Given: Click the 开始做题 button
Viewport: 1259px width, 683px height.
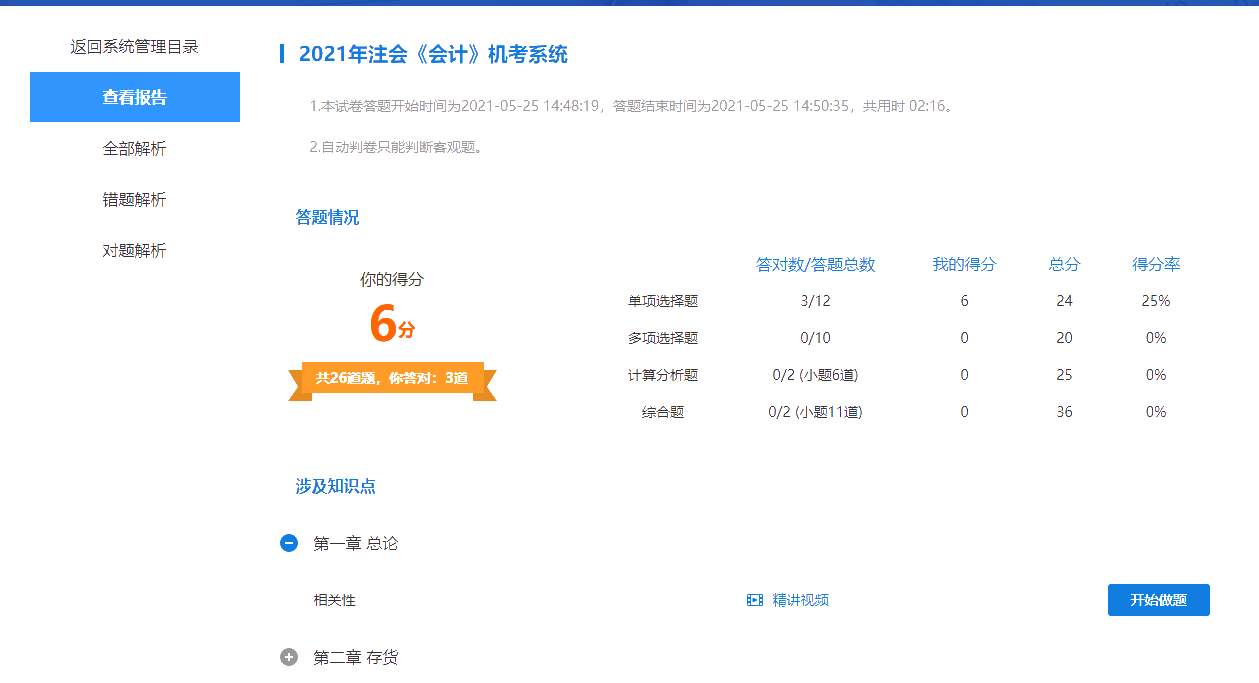Looking at the screenshot, I should tap(1158, 600).
